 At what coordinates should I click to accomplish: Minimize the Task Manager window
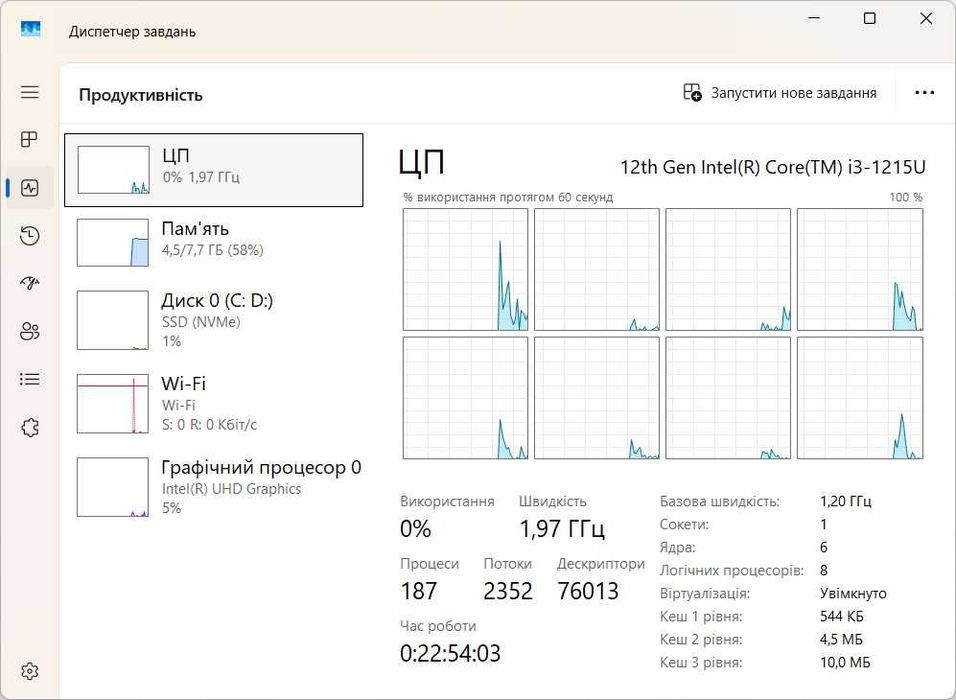(814, 18)
